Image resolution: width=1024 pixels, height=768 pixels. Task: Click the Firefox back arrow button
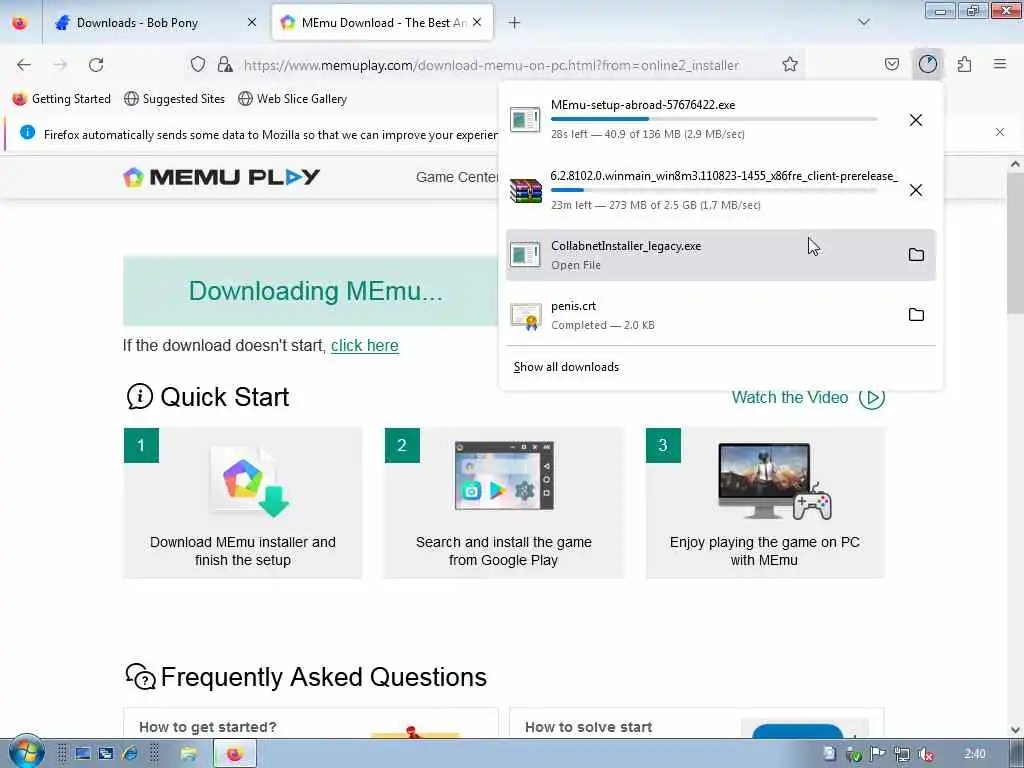pos(24,65)
